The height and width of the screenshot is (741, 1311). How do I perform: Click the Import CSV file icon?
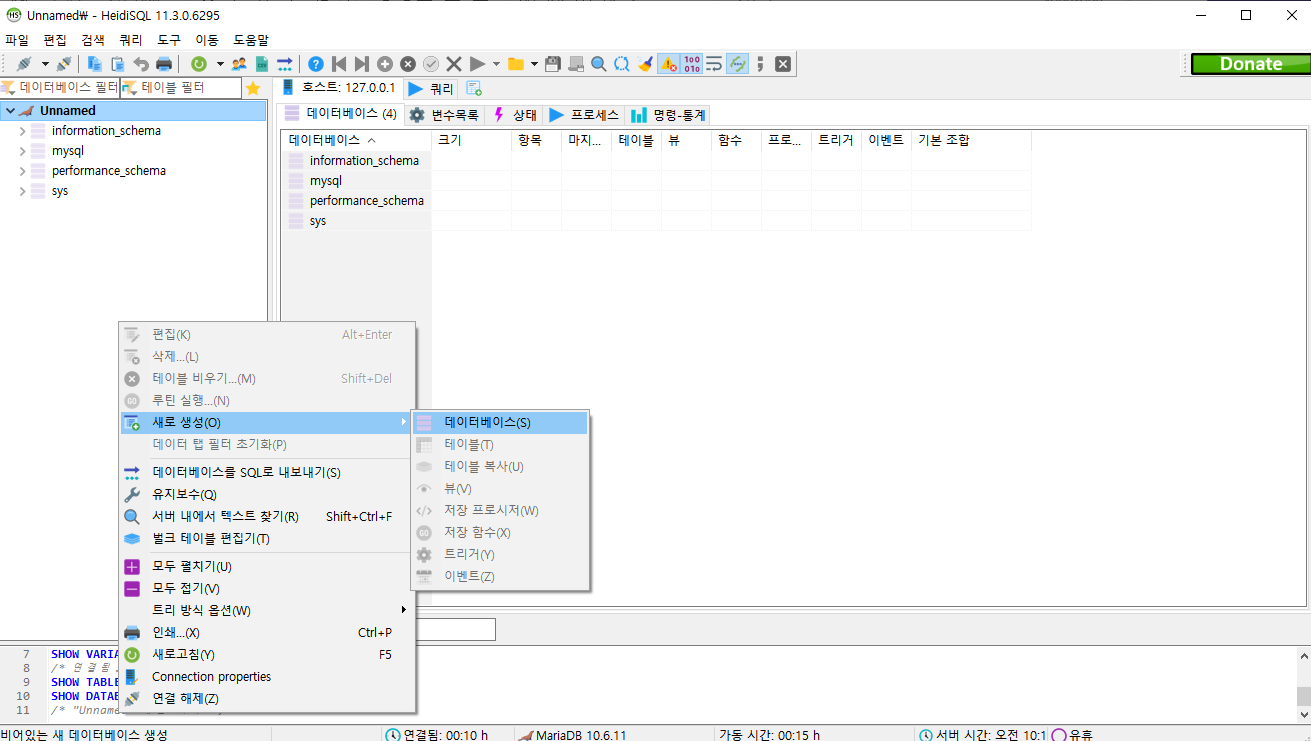[x=262, y=63]
